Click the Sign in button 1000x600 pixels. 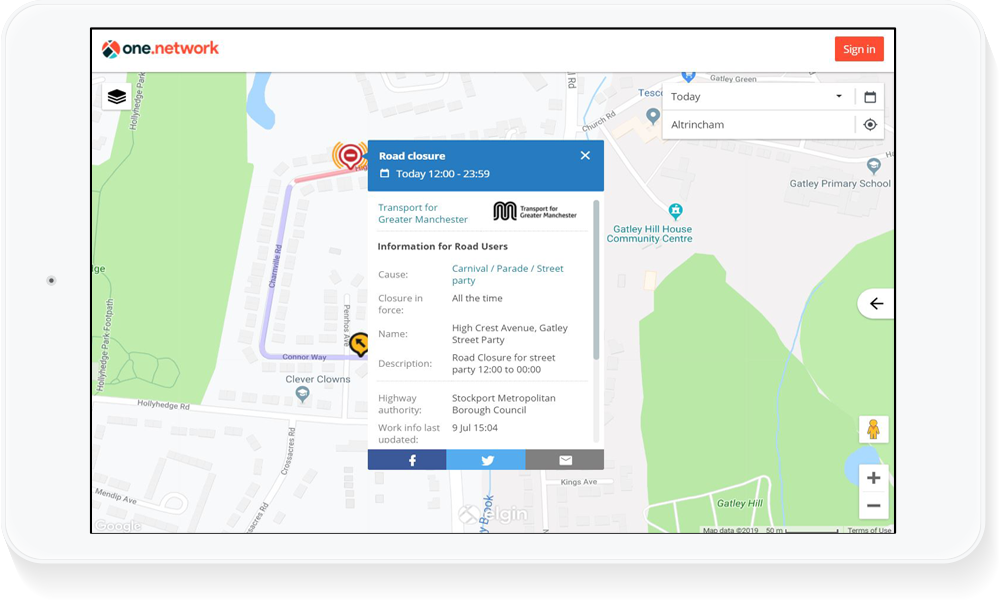click(859, 49)
